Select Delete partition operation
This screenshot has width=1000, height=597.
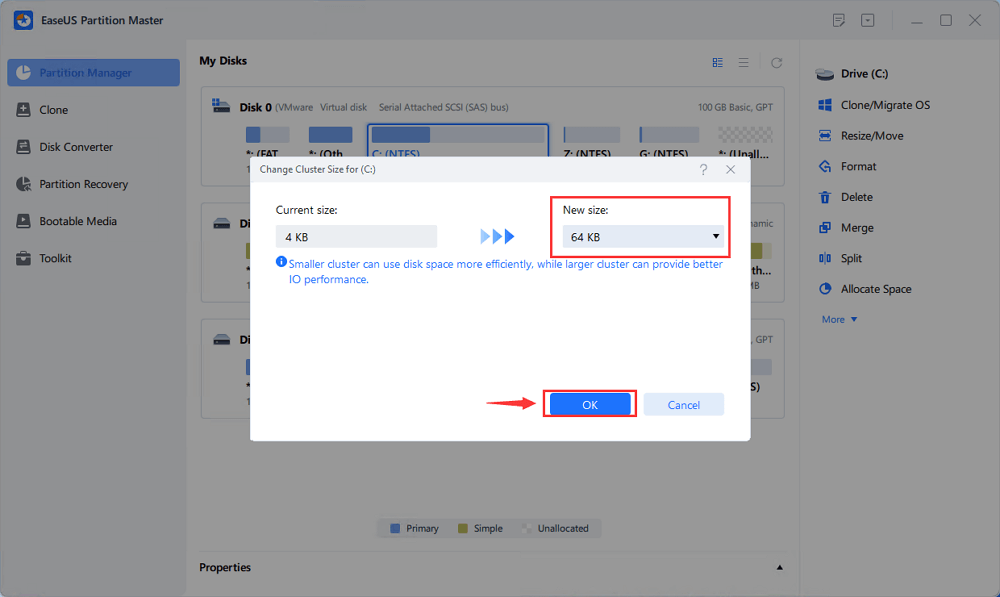tap(857, 196)
